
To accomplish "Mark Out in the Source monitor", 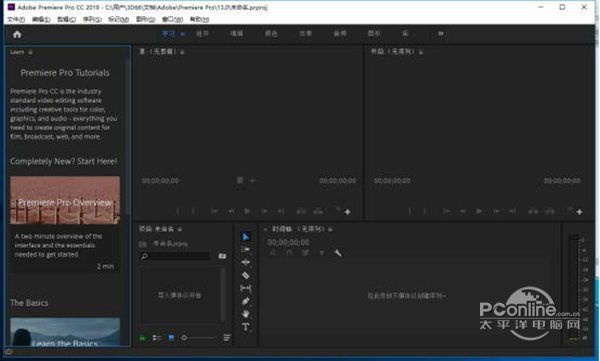I will (193, 211).
